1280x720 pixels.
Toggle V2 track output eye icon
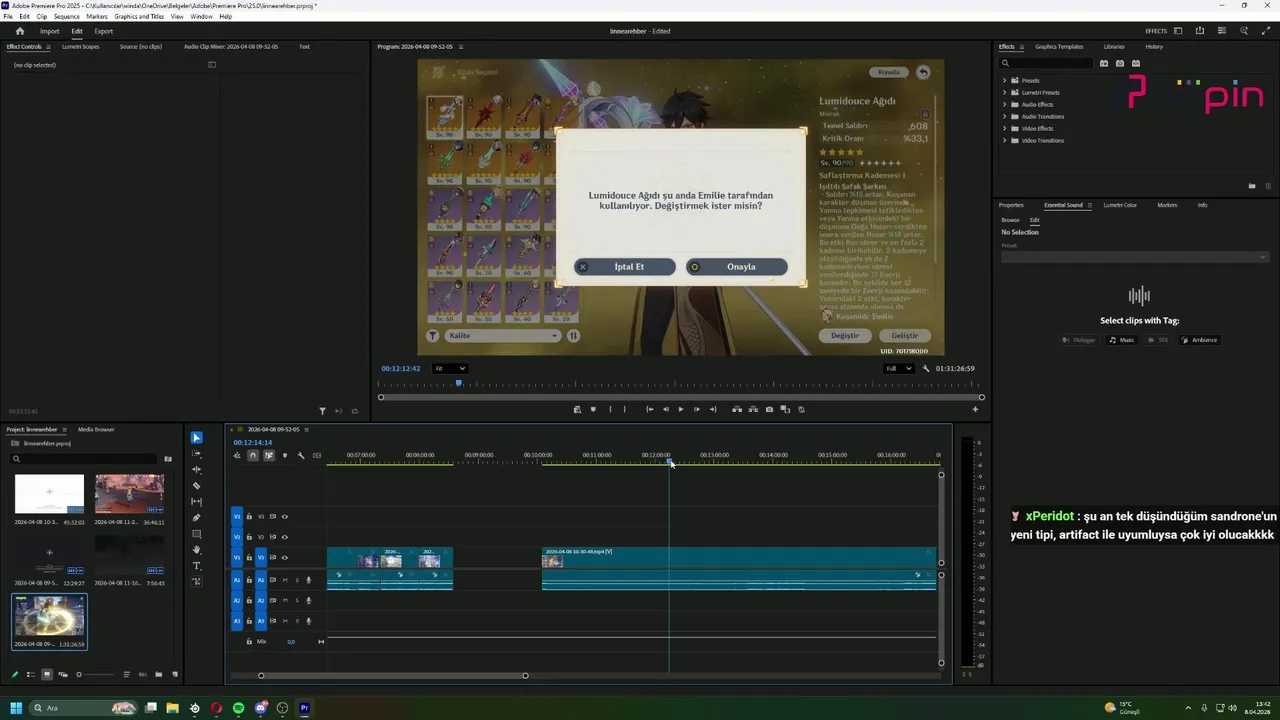(x=285, y=537)
